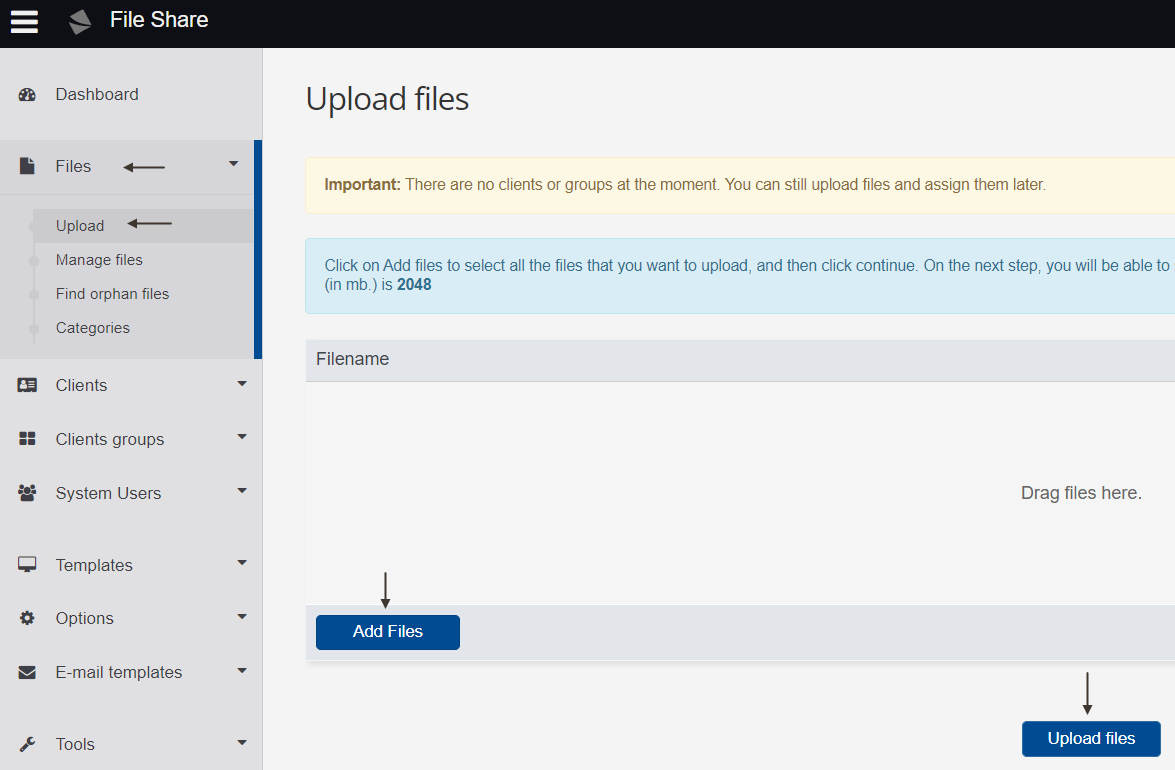The image size is (1175, 770).
Task: Click the Templates monitor icon
Action: pos(27,565)
